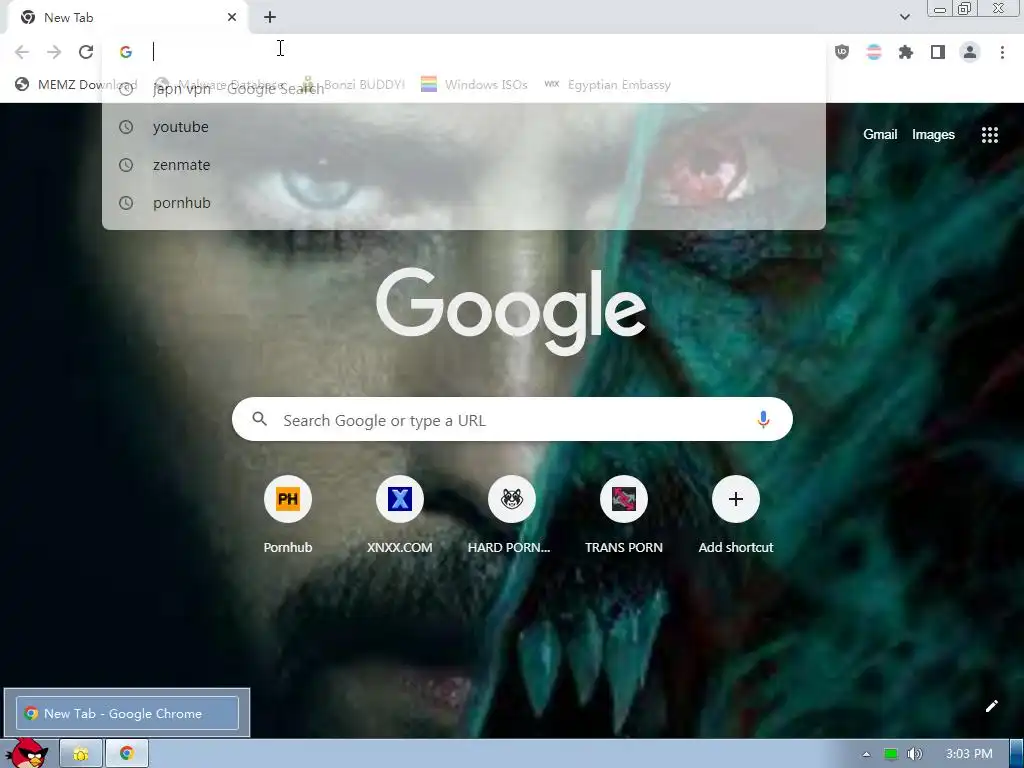Open the profile avatar menu

click(x=970, y=52)
